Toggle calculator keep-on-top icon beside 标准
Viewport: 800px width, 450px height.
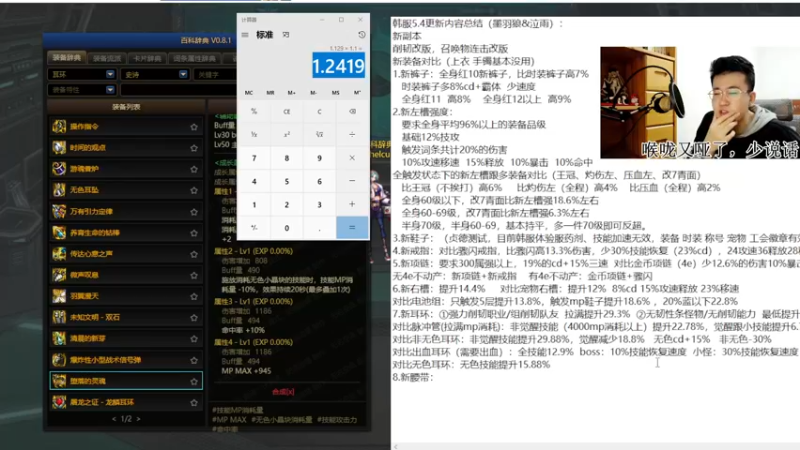(x=286, y=35)
